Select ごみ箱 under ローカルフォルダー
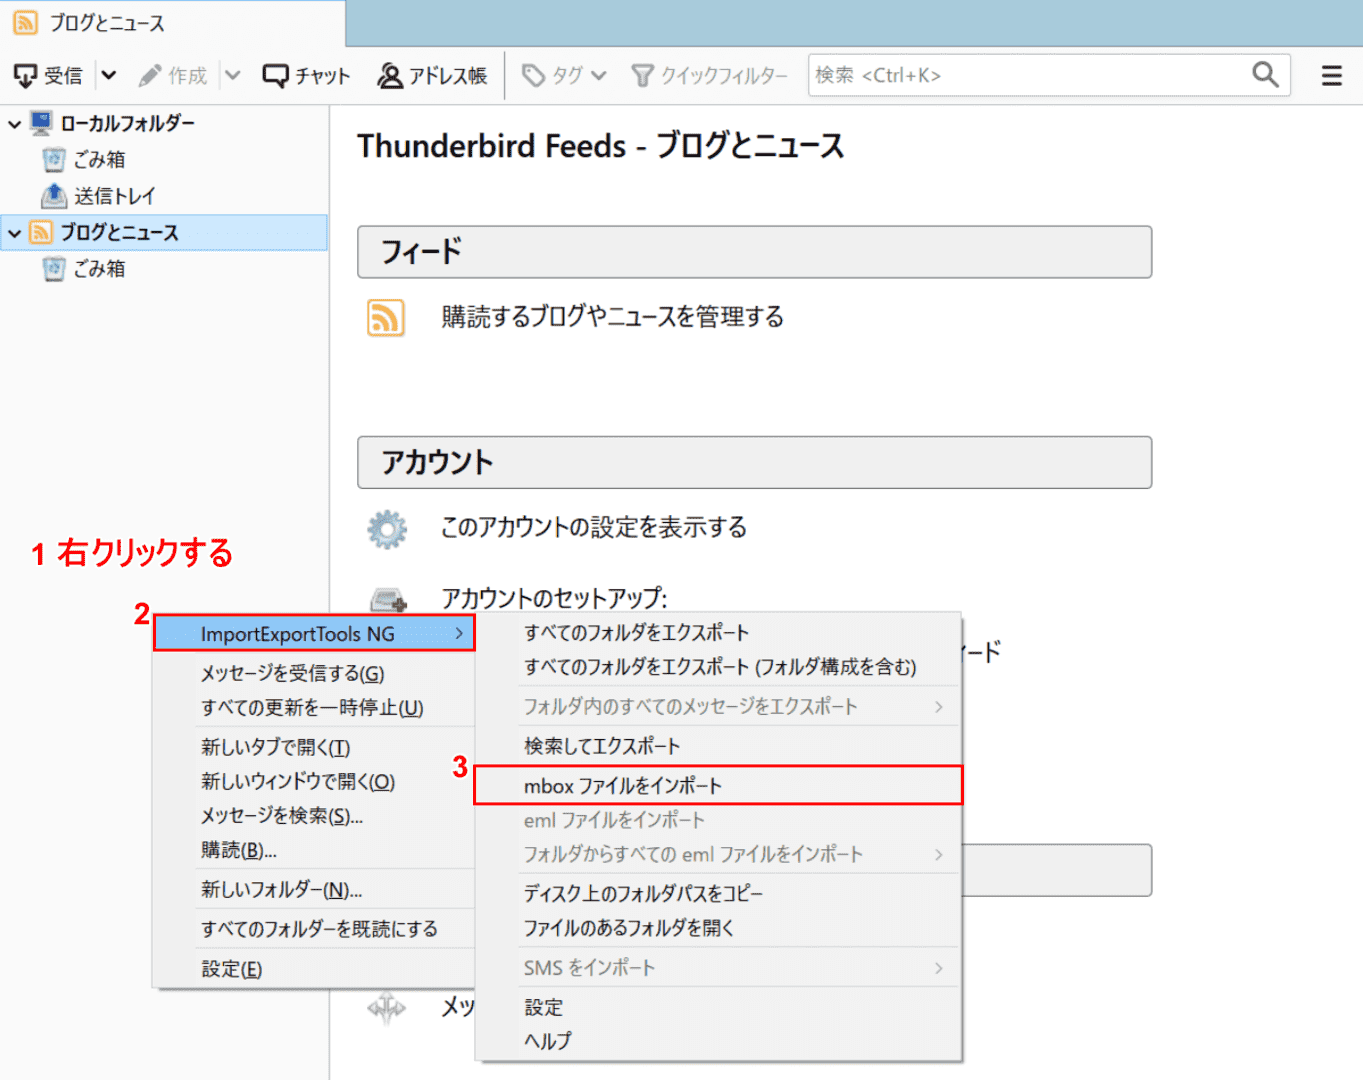This screenshot has width=1363, height=1080. 99,160
